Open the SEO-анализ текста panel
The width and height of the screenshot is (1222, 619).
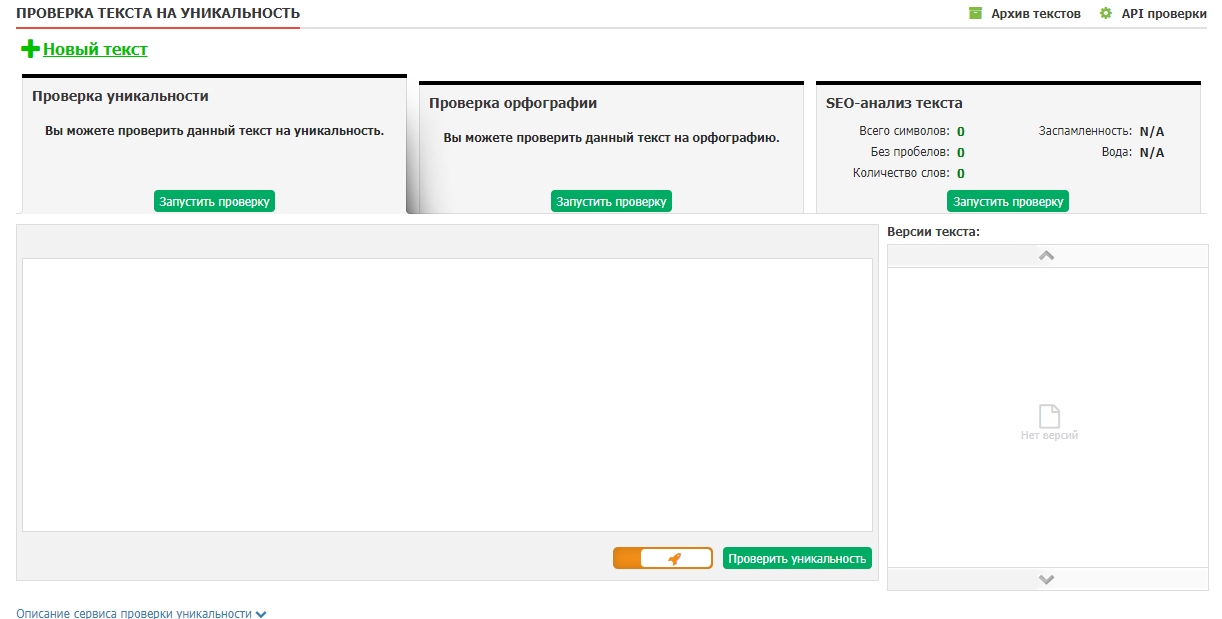[x=893, y=103]
